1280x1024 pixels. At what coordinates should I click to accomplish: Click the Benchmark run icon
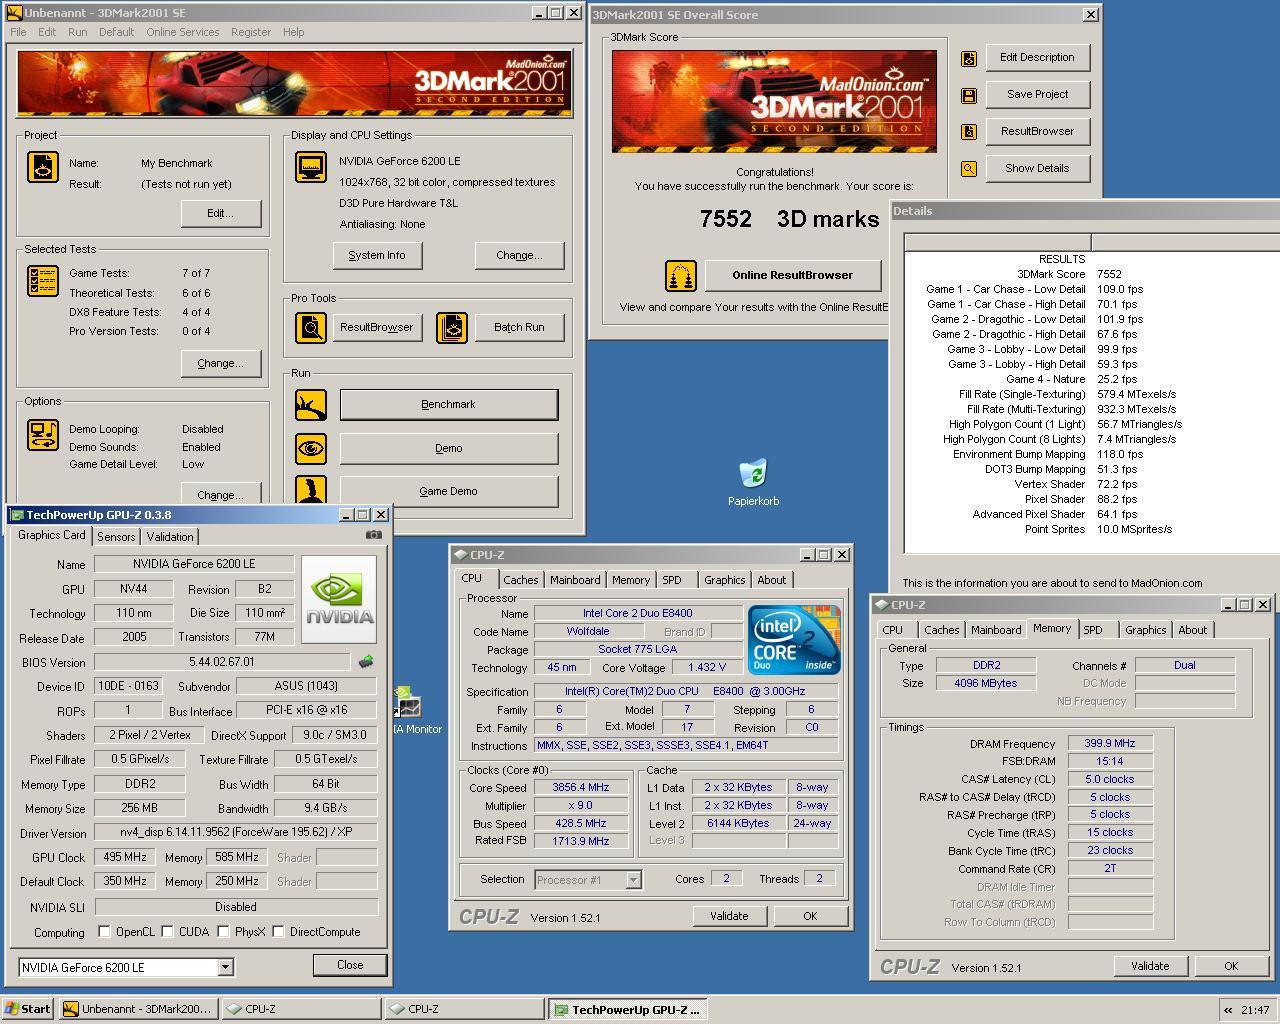click(311, 405)
